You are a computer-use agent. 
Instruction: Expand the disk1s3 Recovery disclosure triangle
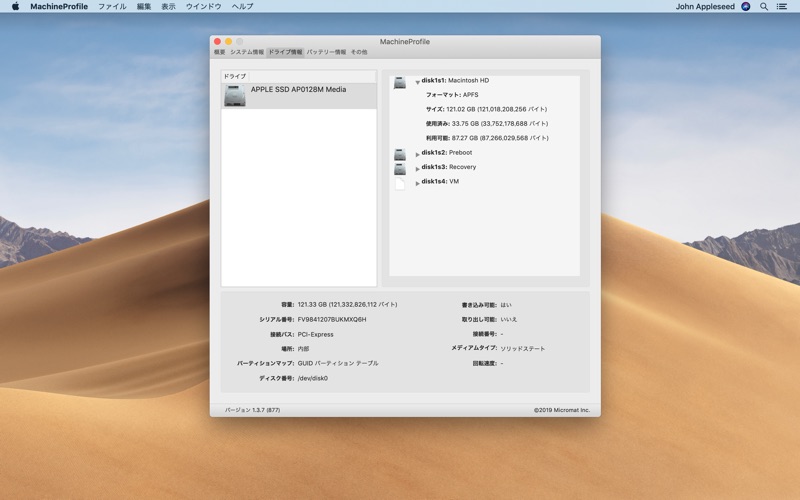pyautogui.click(x=417, y=168)
